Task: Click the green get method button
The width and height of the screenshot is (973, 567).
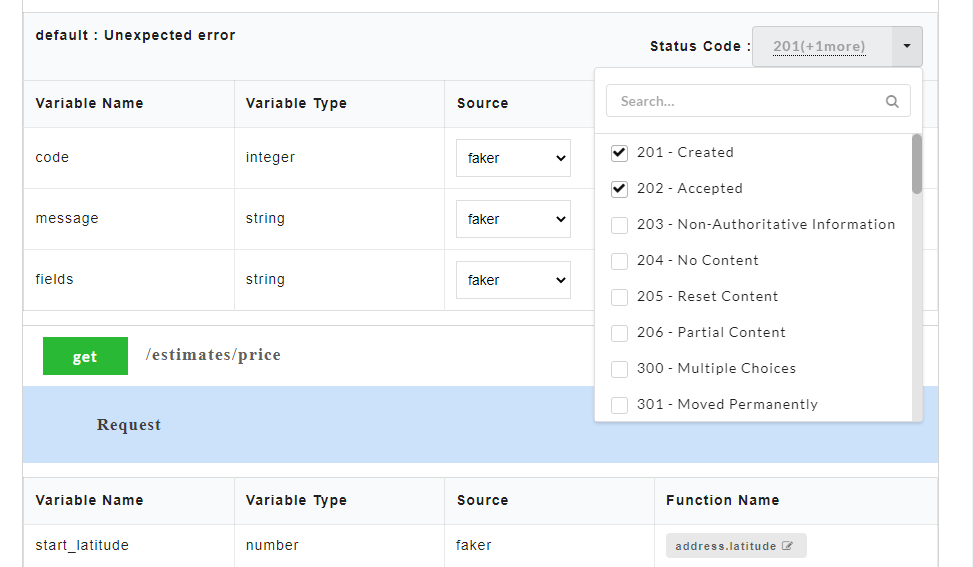Action: (85, 356)
